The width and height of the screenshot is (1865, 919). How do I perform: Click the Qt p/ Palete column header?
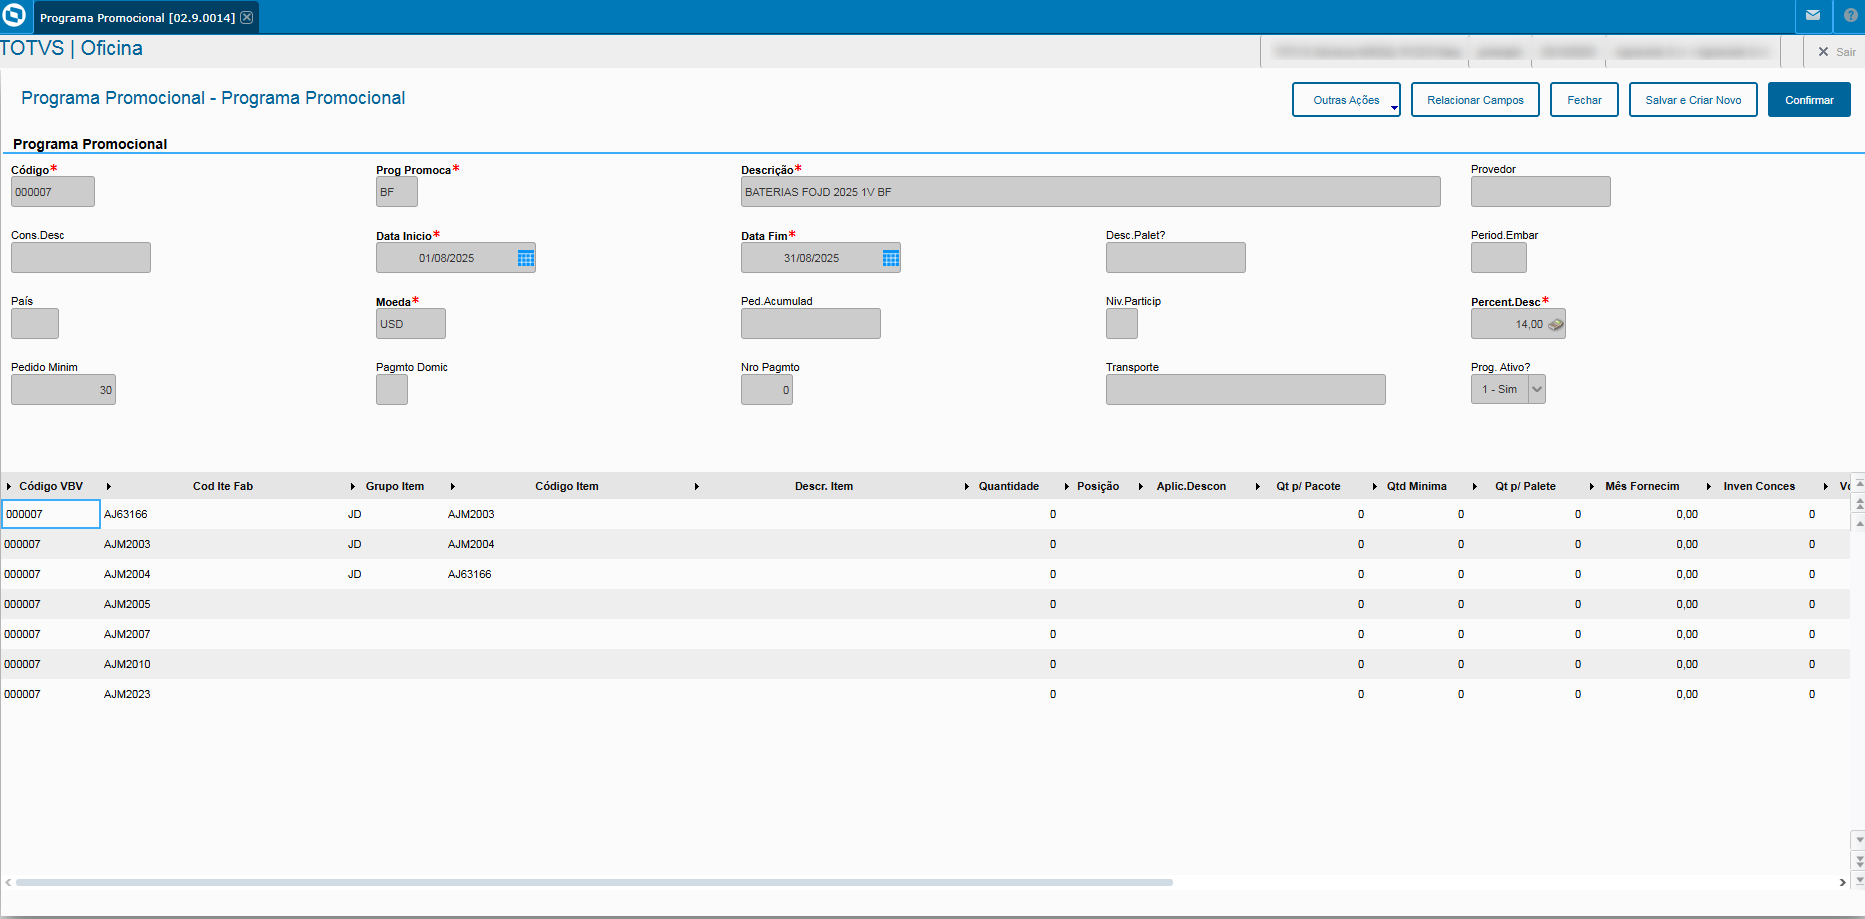pyautogui.click(x=1525, y=486)
